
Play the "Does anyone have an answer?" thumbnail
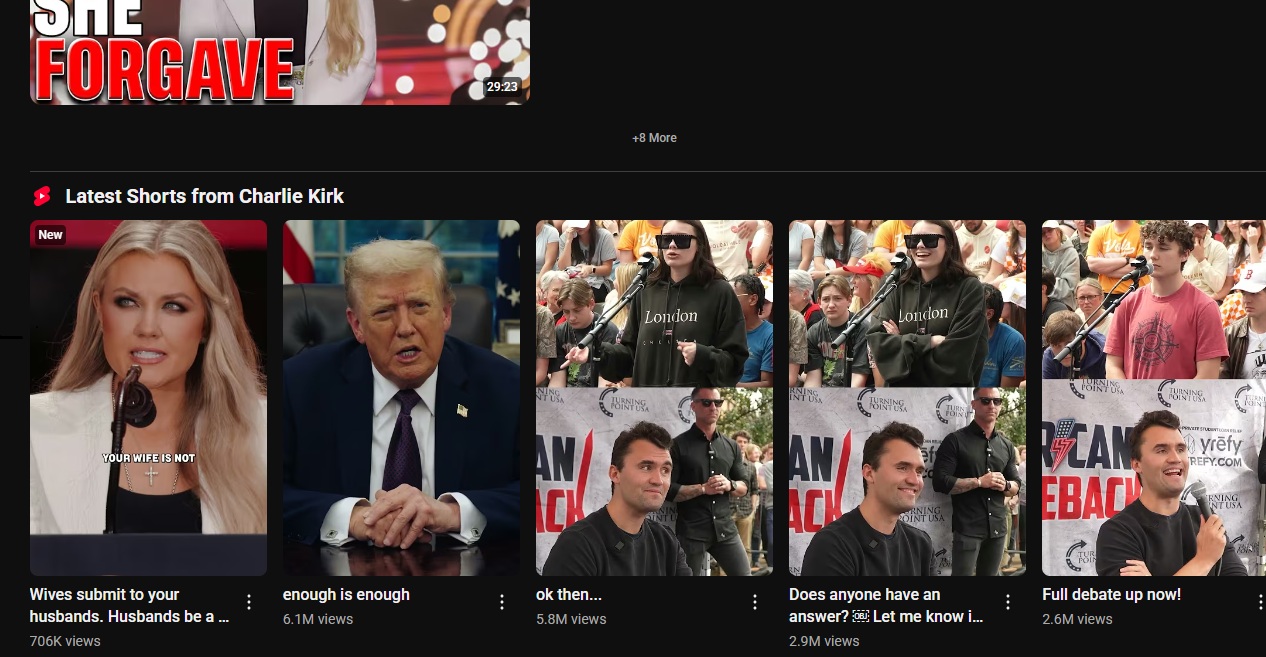coord(907,400)
